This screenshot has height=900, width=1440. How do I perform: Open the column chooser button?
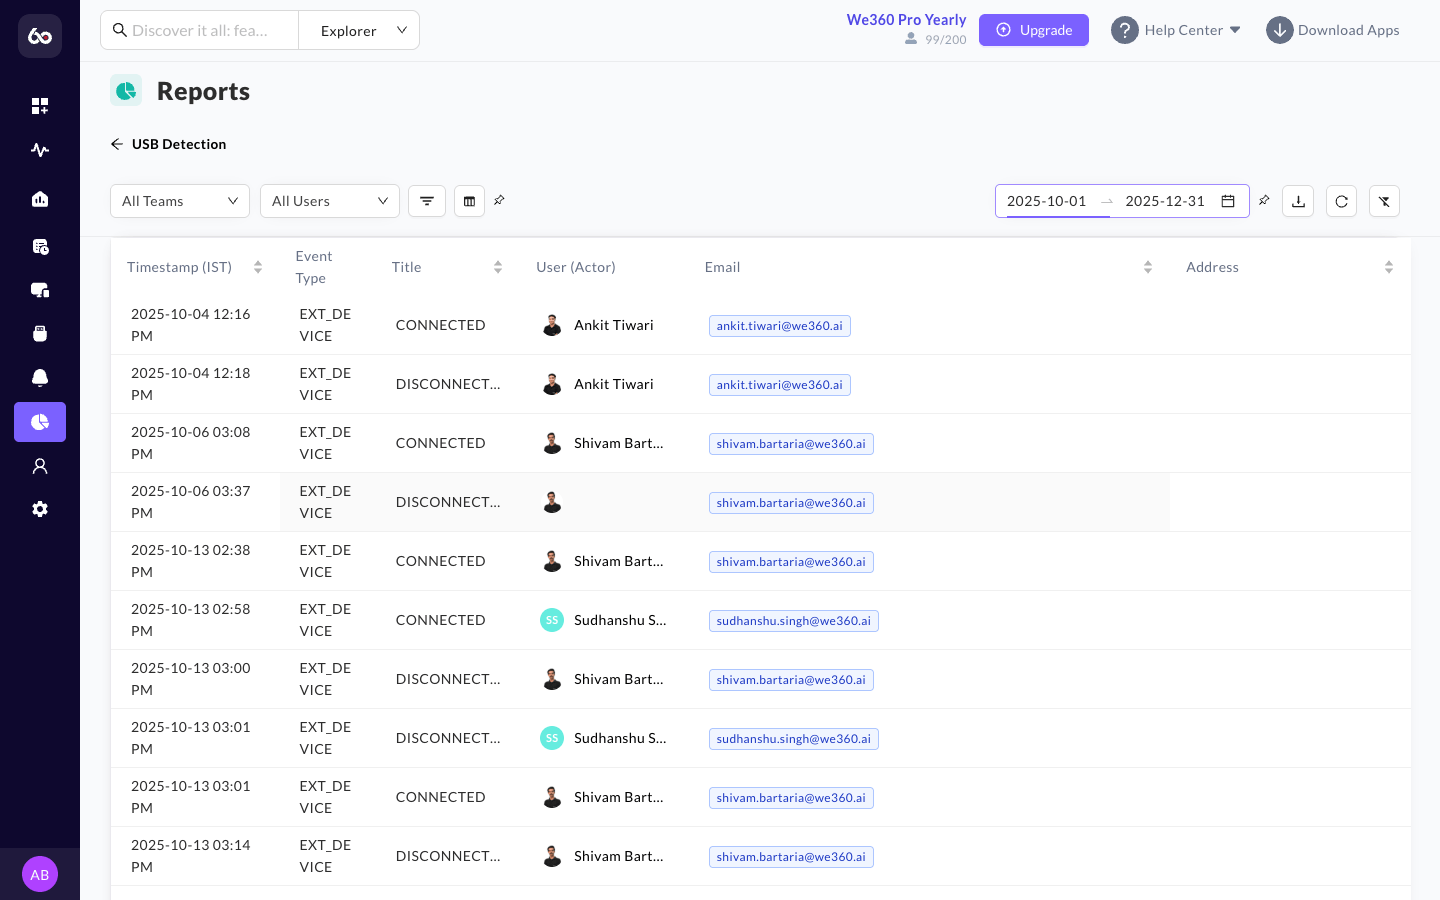pos(469,201)
